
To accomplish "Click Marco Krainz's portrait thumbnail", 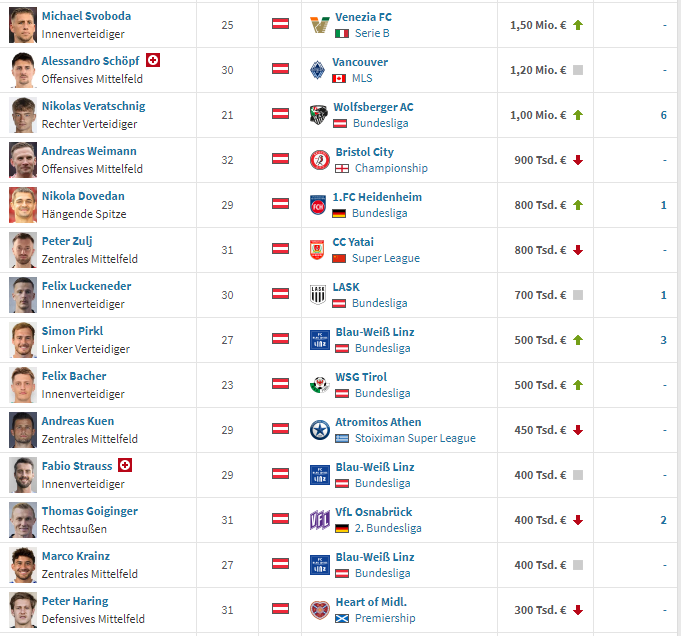I will tap(23, 565).
